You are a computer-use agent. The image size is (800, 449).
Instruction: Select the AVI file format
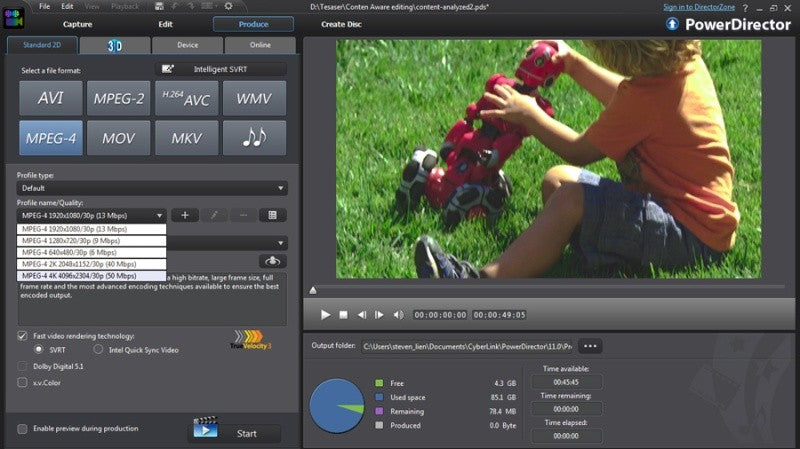[x=51, y=98]
